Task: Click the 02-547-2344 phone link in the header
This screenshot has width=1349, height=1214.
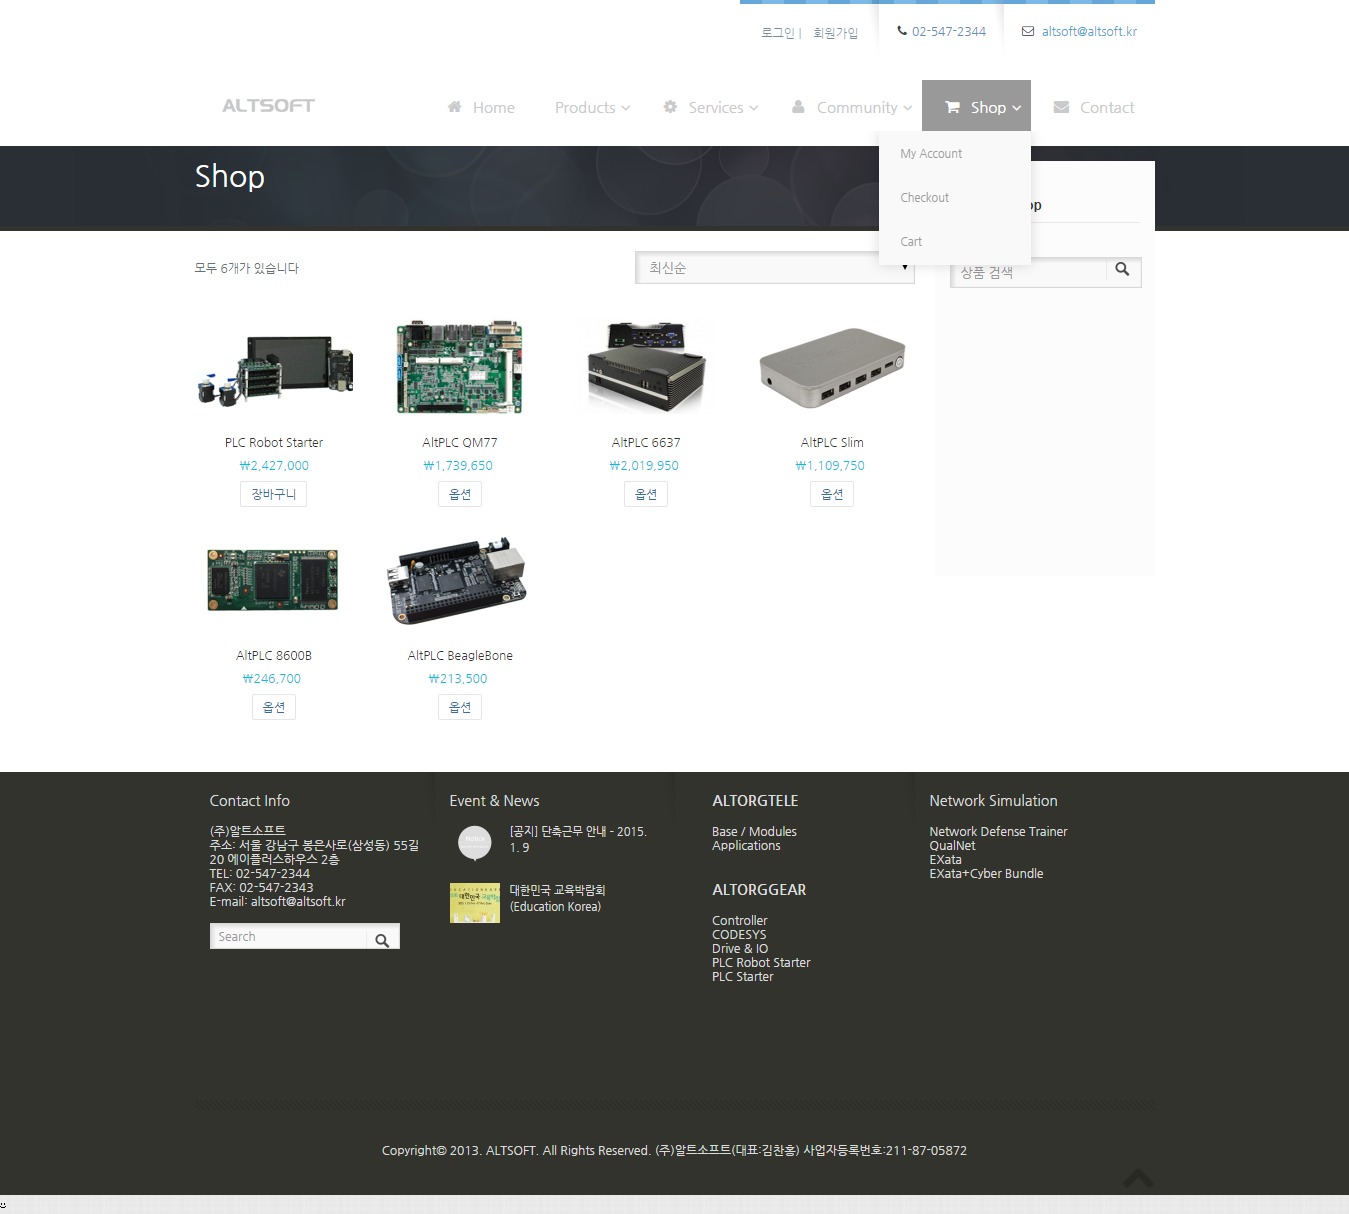Action: 949,31
